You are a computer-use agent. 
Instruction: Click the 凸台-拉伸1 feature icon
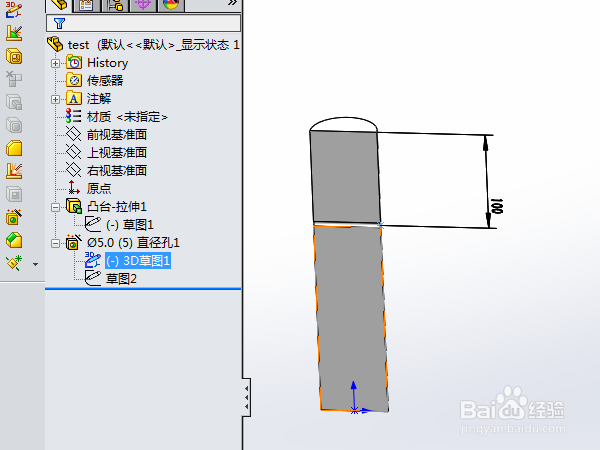74,207
